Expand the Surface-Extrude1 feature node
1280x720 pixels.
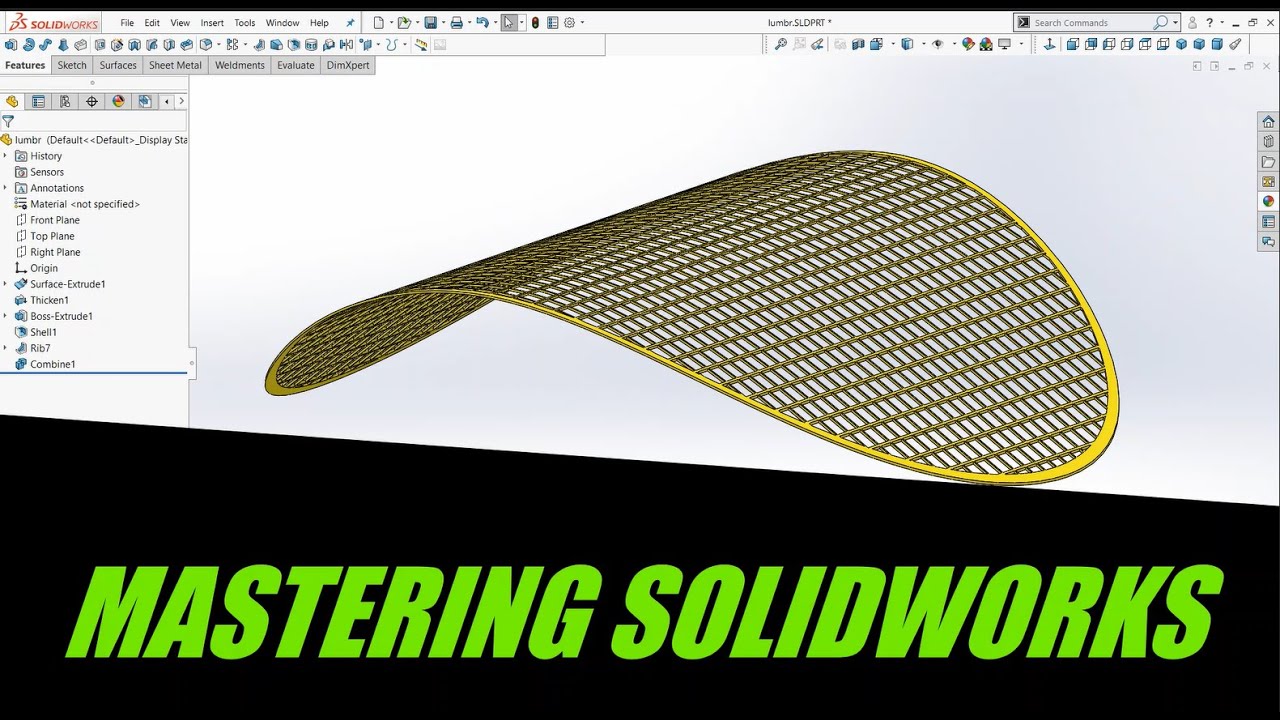coord(5,284)
